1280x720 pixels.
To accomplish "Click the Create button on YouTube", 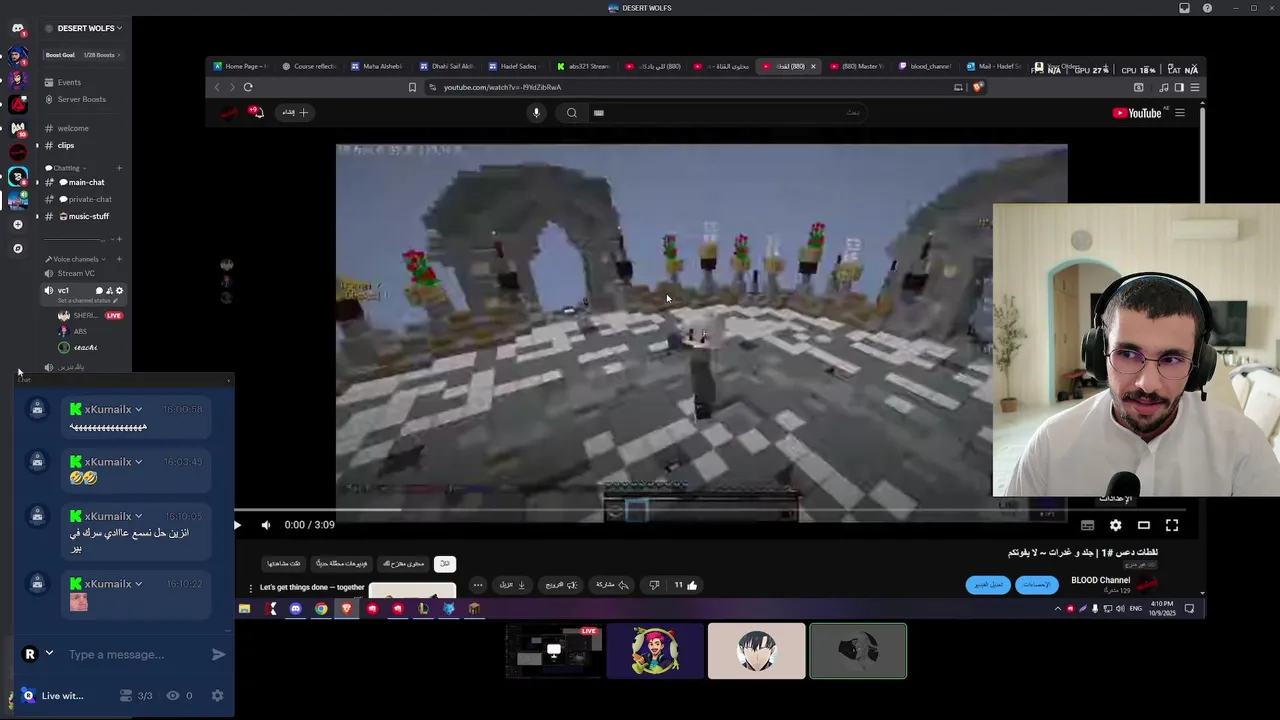I will point(295,112).
